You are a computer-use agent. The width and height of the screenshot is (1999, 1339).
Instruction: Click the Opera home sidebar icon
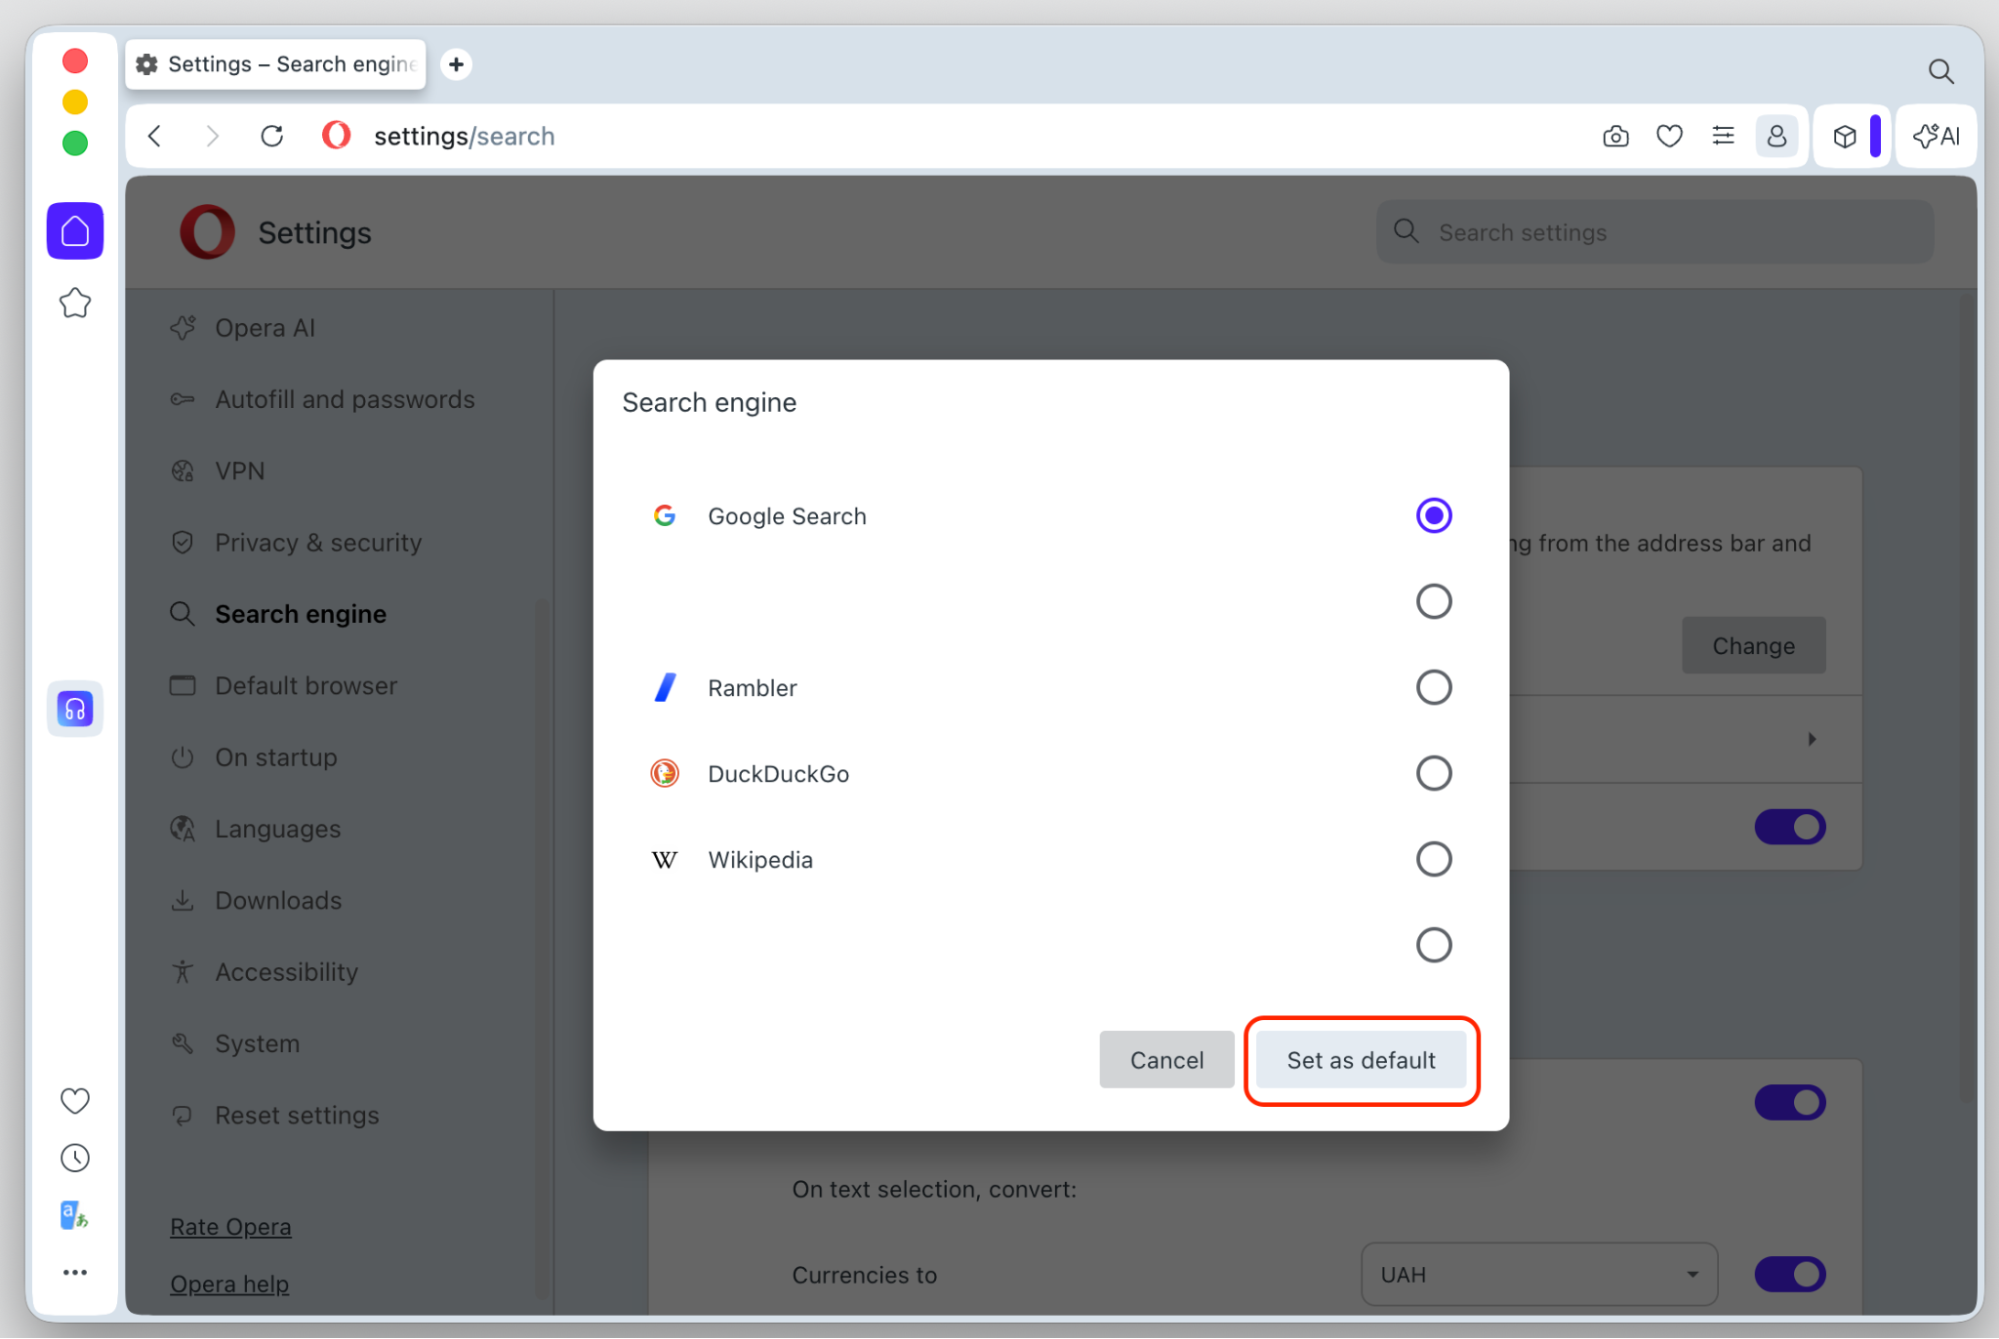pos(75,231)
